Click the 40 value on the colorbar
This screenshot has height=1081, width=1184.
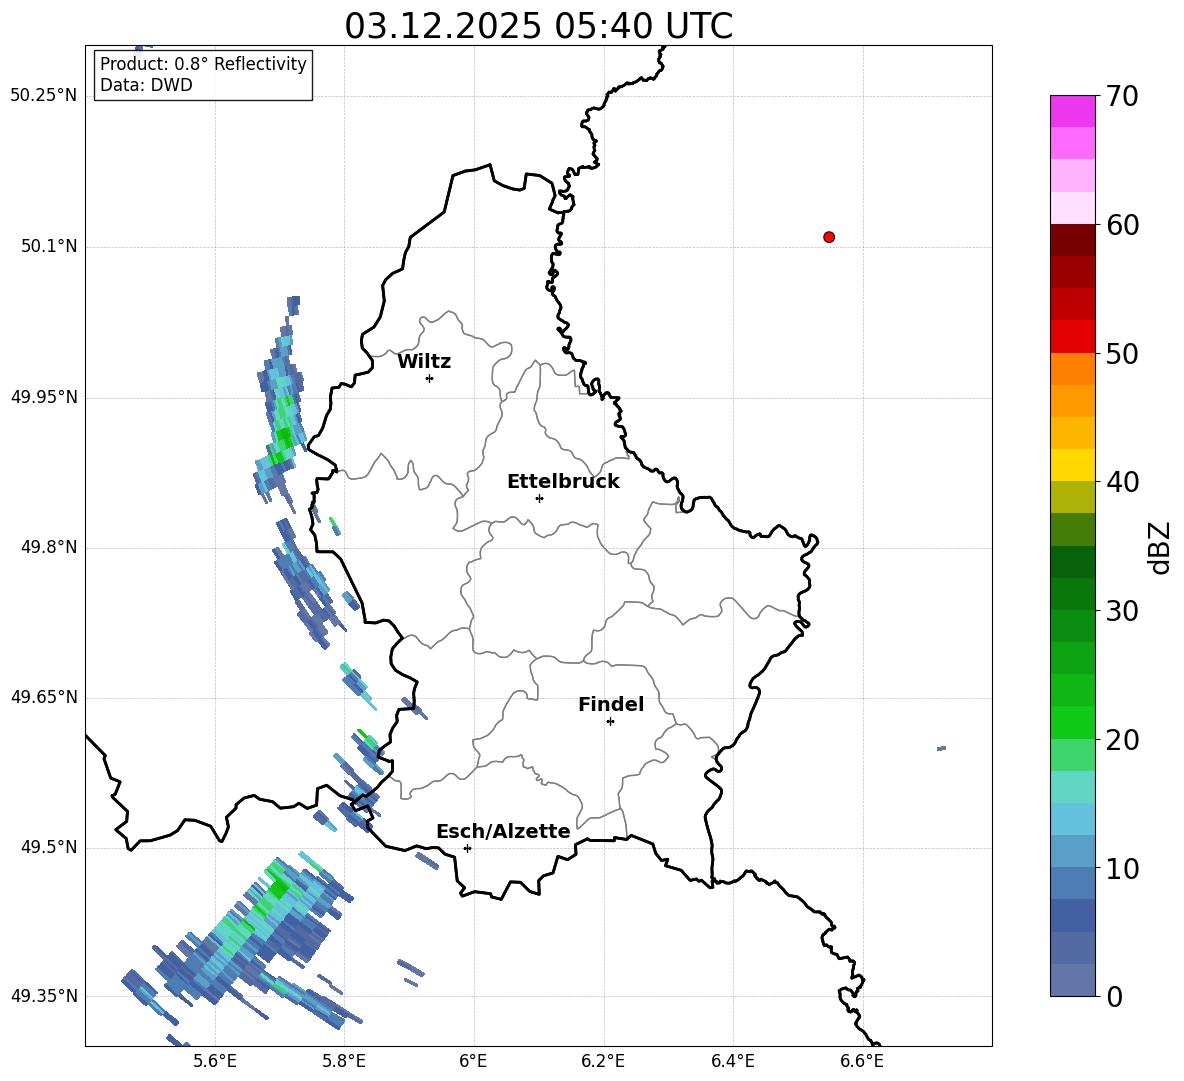click(1122, 482)
